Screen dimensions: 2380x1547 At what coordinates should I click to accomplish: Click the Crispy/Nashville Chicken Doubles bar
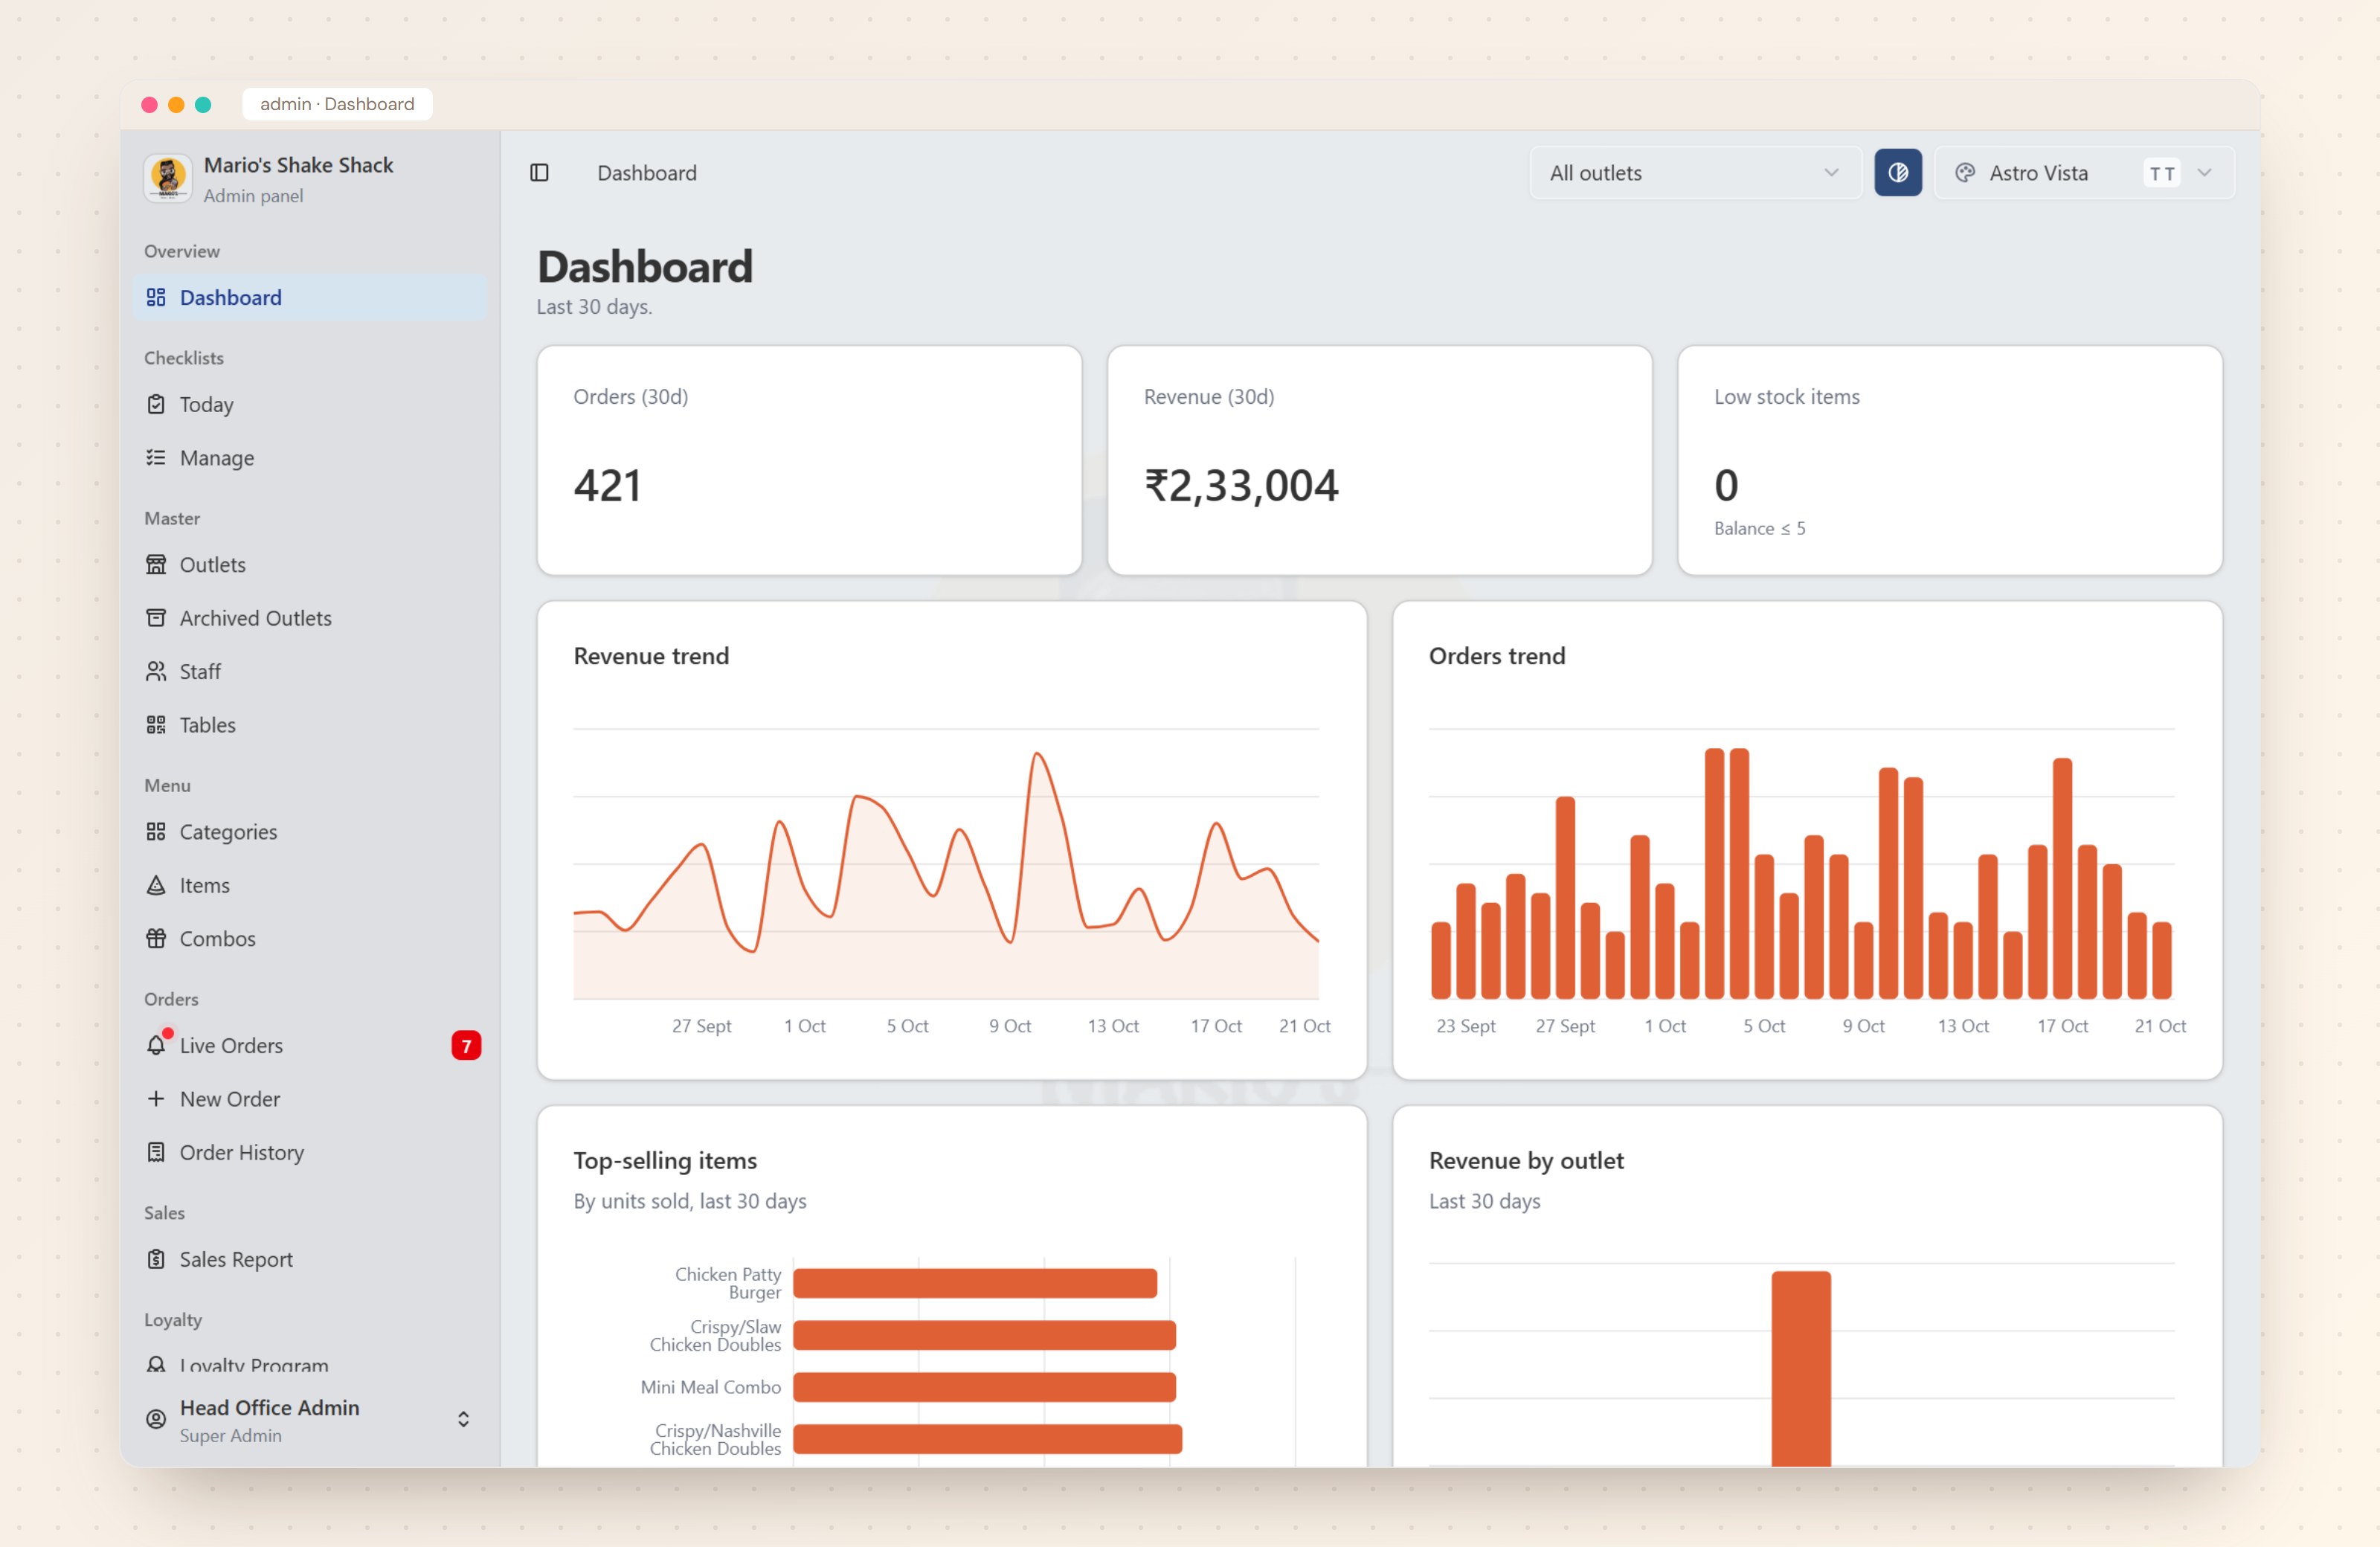click(988, 1439)
